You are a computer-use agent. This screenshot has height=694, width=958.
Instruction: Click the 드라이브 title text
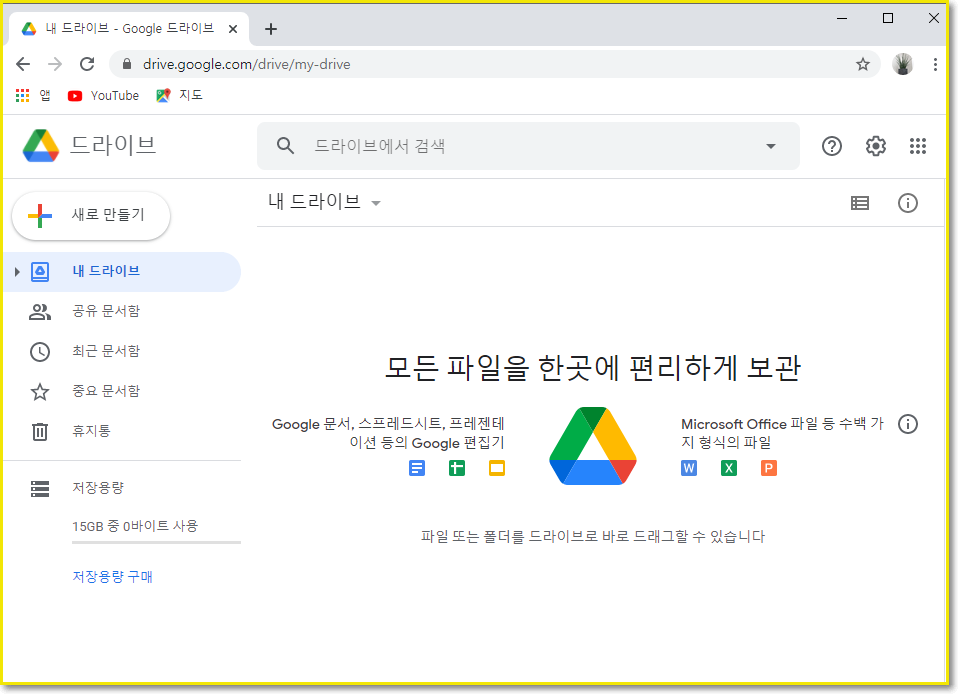[113, 145]
